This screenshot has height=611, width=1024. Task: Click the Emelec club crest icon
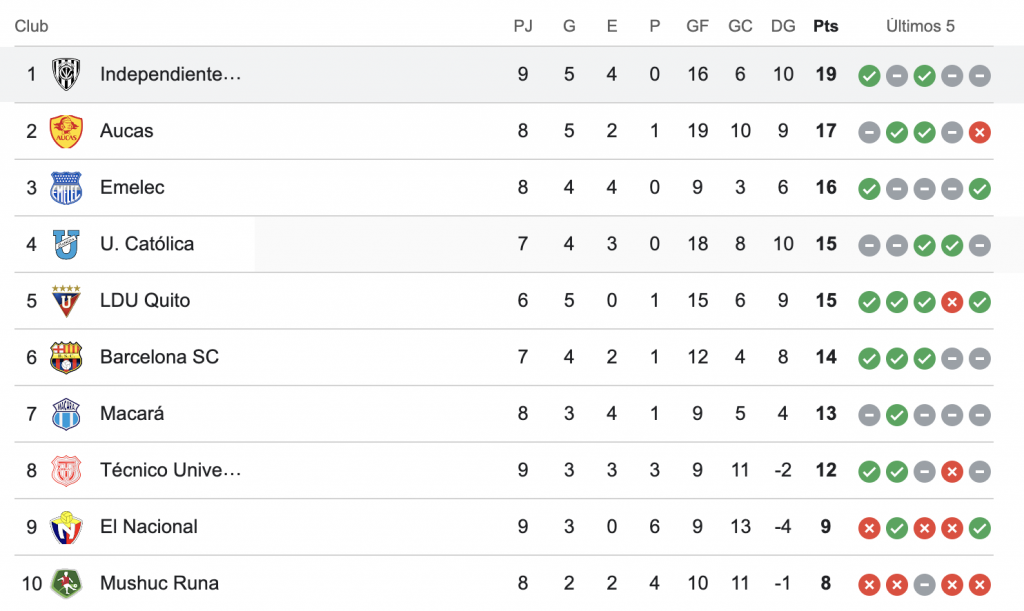(x=66, y=188)
